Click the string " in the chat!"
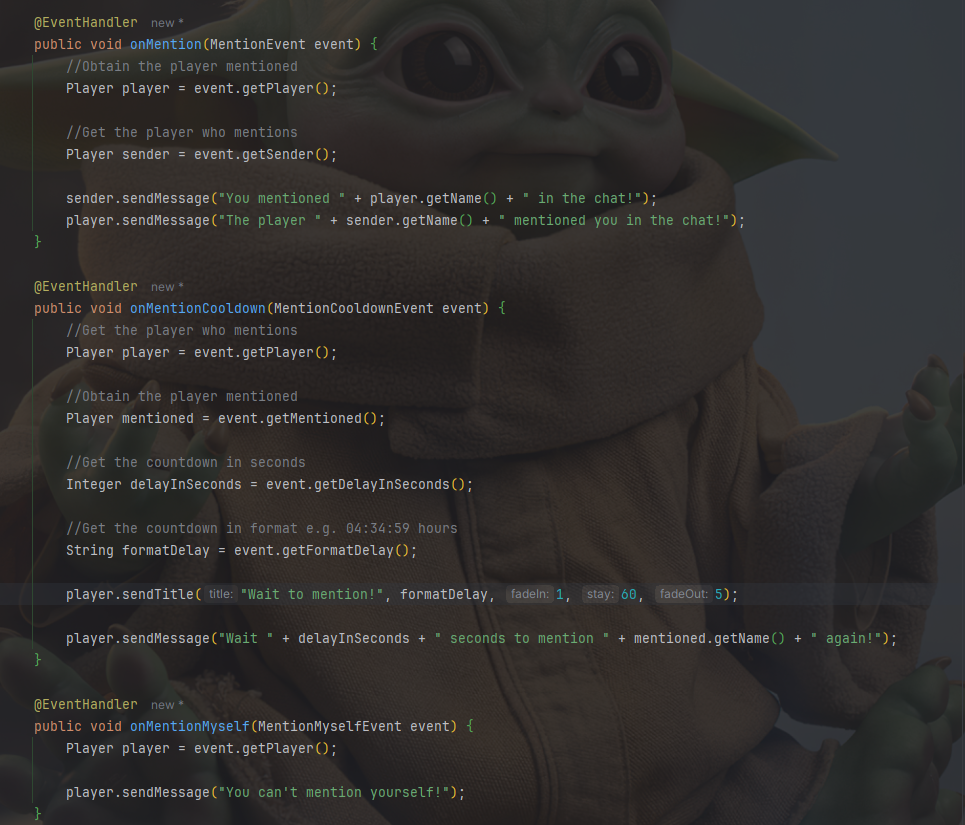 582,199
